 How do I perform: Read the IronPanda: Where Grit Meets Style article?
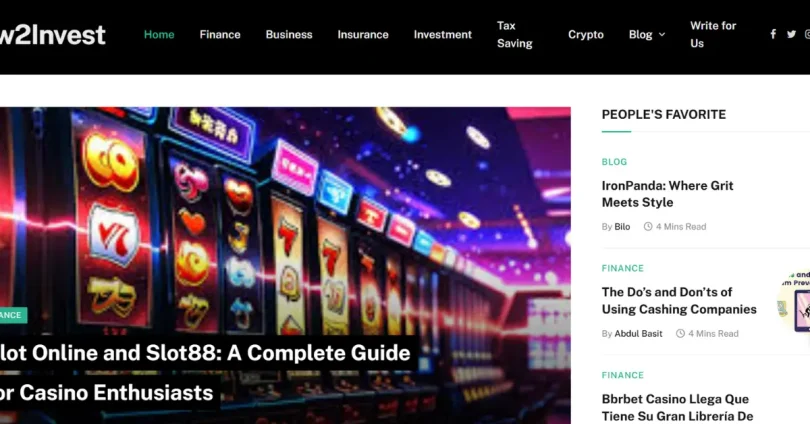pyautogui.click(x=667, y=194)
